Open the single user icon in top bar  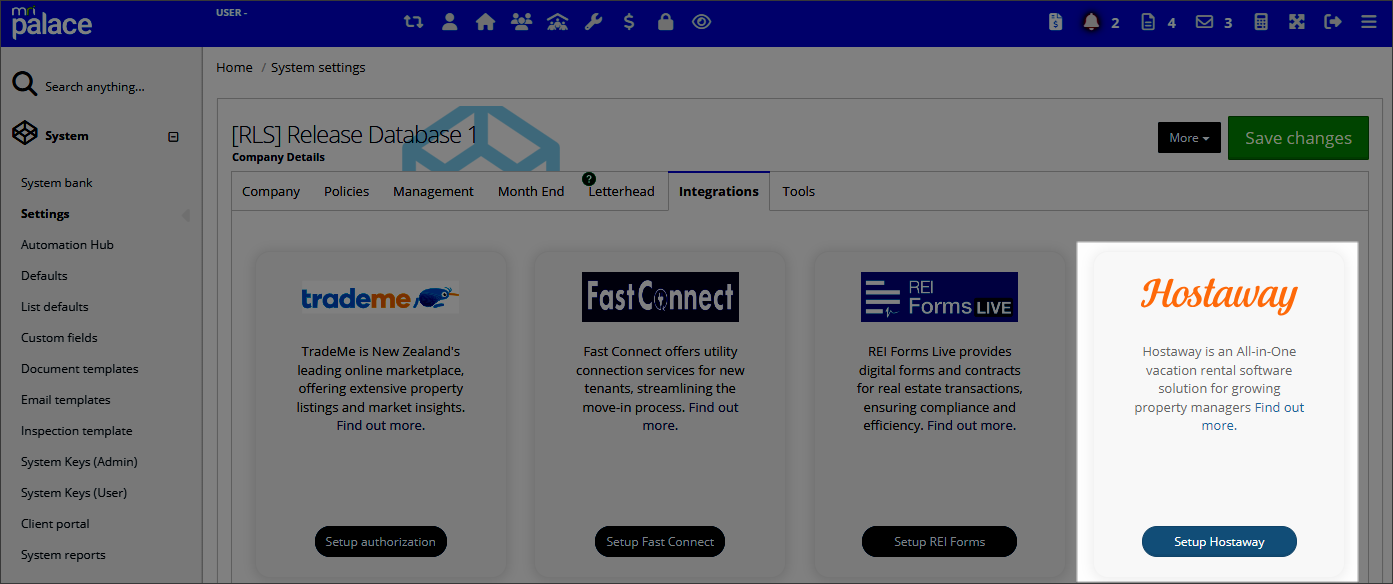449,21
